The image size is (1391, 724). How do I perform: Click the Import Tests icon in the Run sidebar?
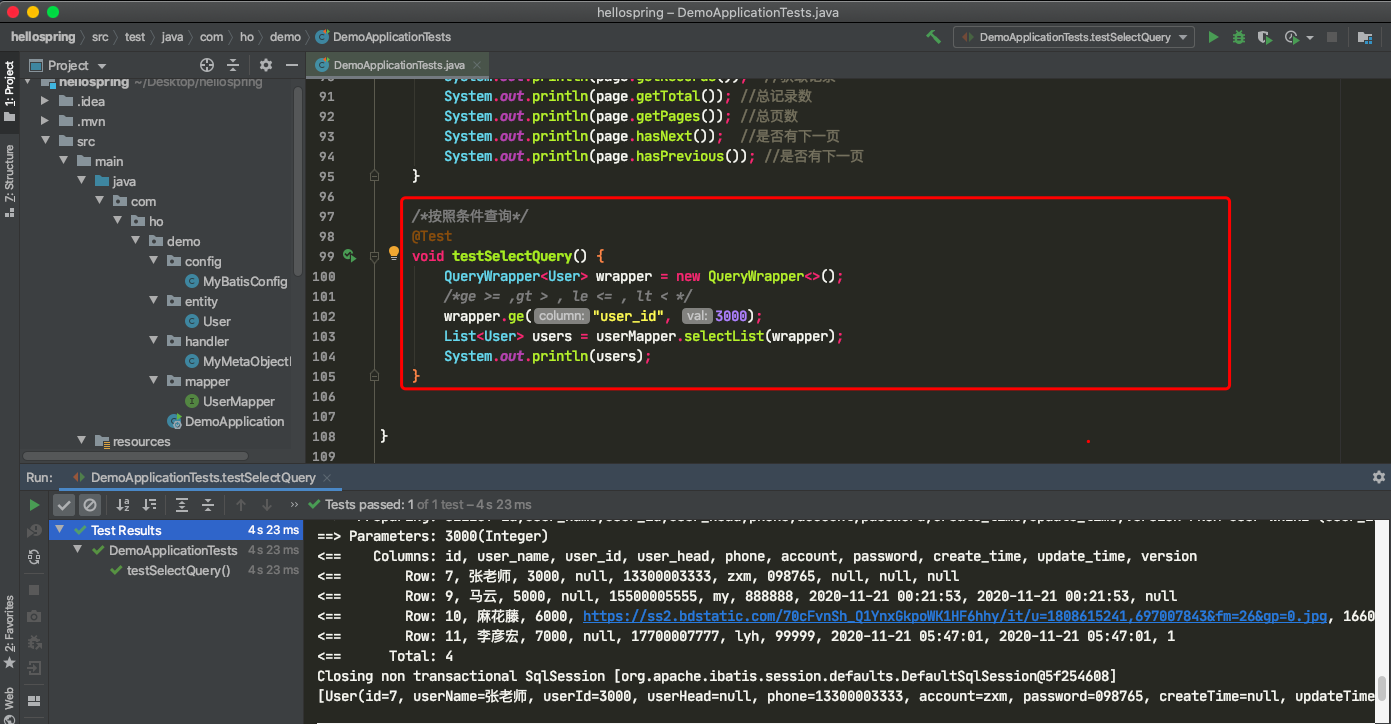click(x=34, y=667)
